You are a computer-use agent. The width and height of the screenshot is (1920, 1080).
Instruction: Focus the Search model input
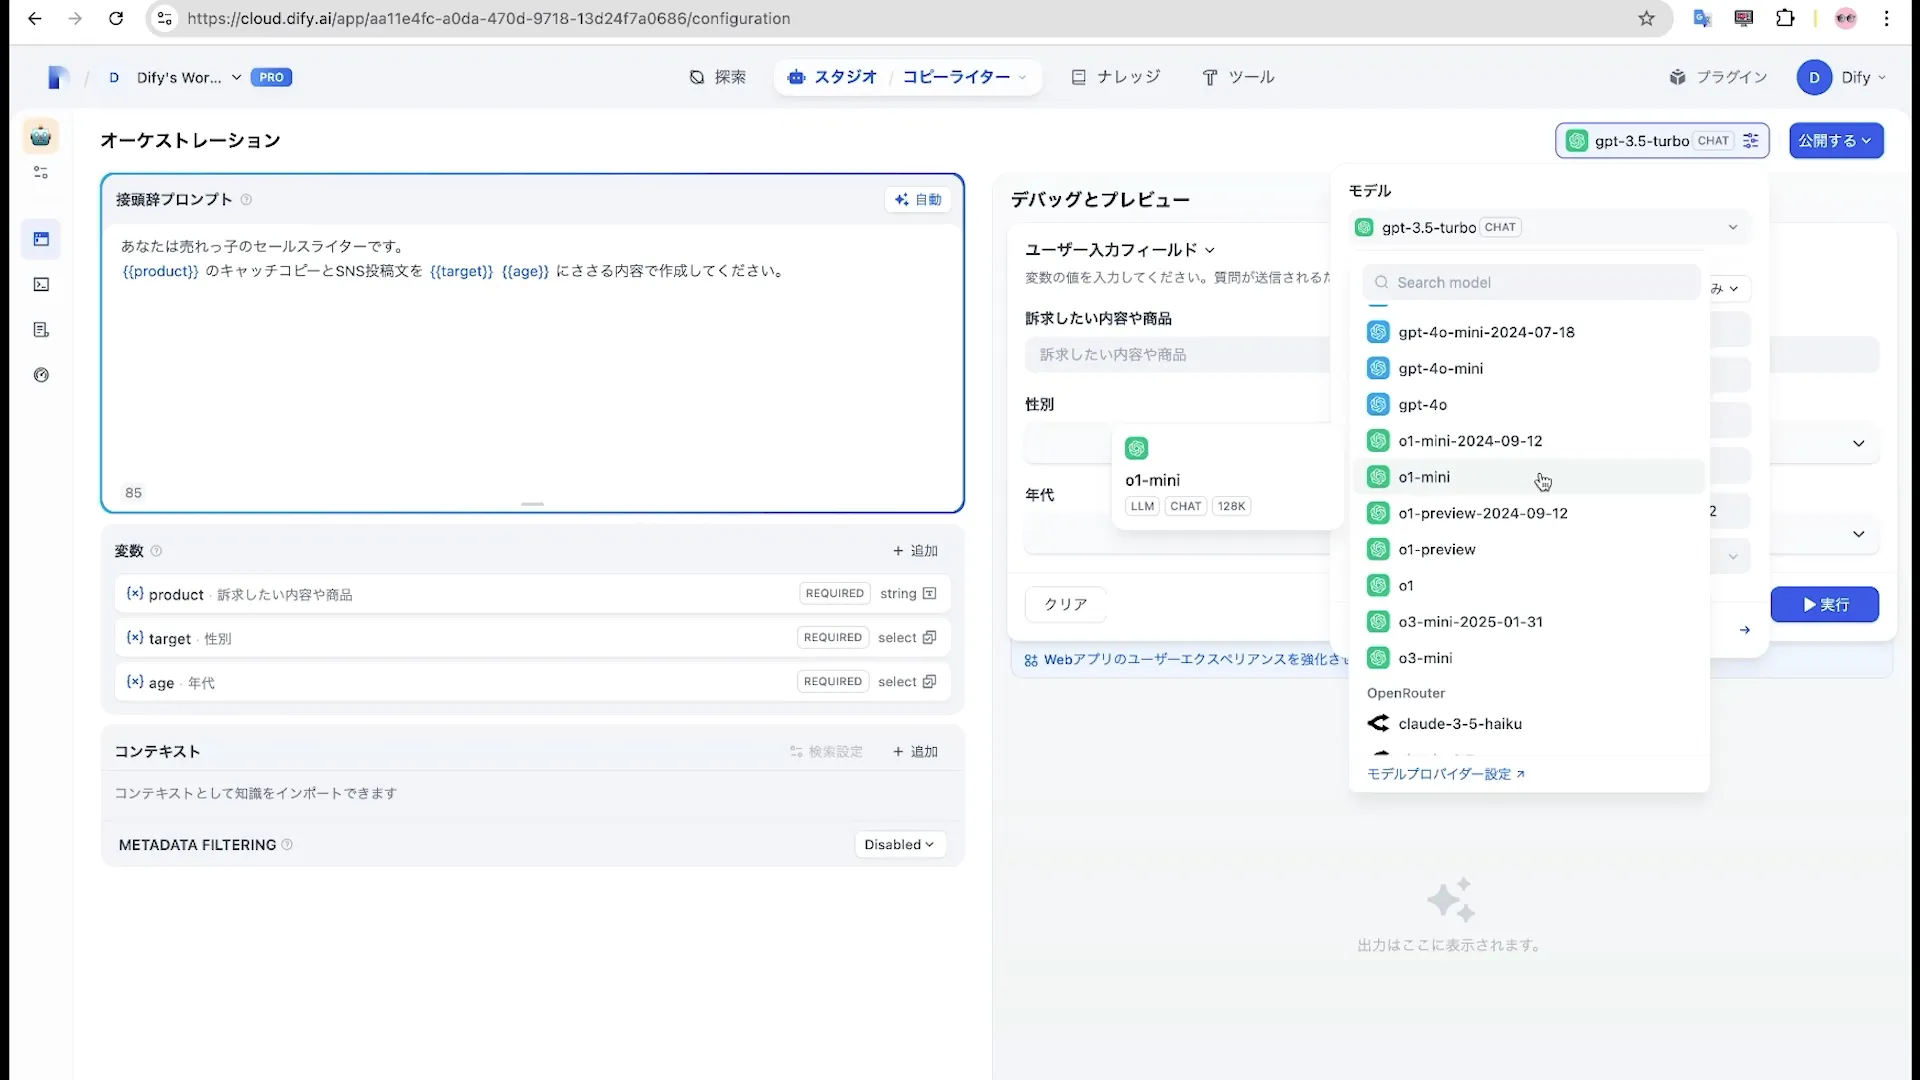[1532, 283]
